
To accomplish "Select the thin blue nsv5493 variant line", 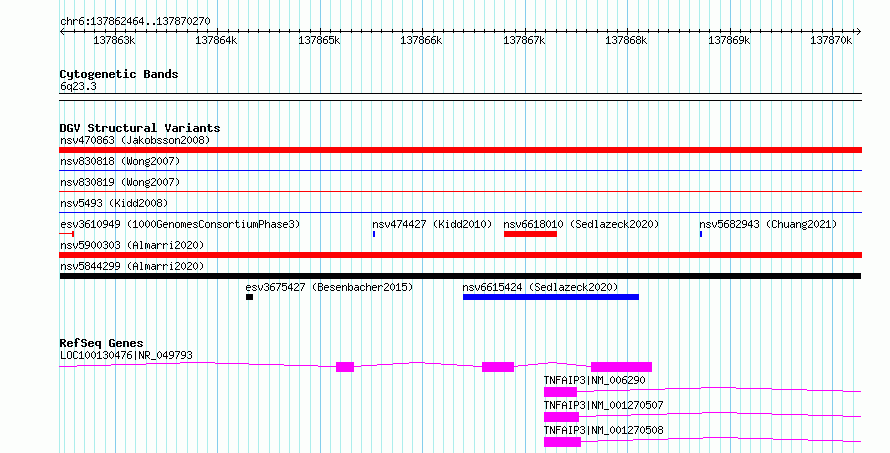I will [460, 213].
